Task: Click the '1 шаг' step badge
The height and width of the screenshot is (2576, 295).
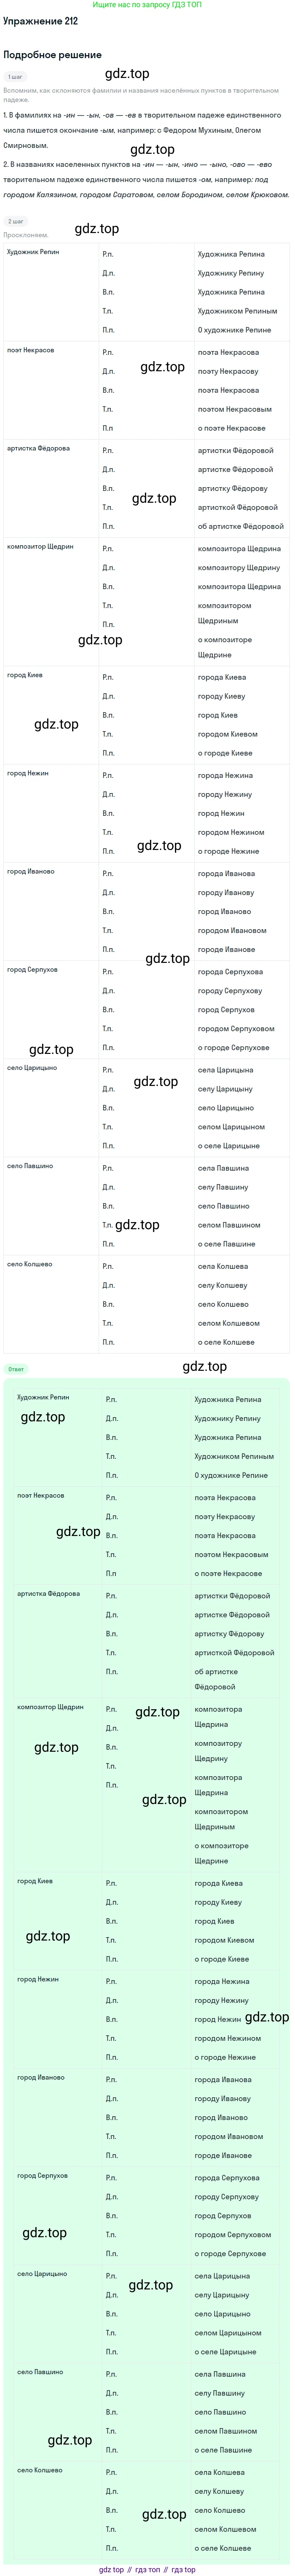Action: pyautogui.click(x=15, y=76)
